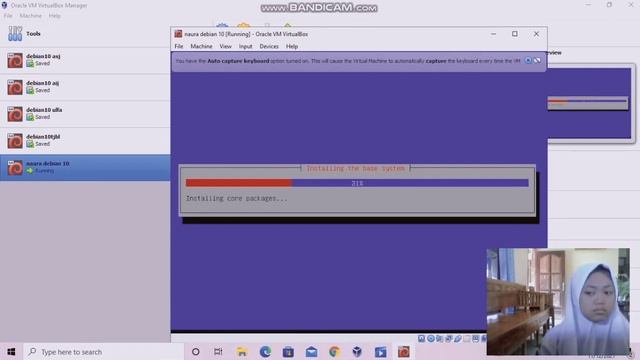Screen dimensions: 640x360
Task: Open Microsoft Store from the taskbar
Action: click(288, 352)
